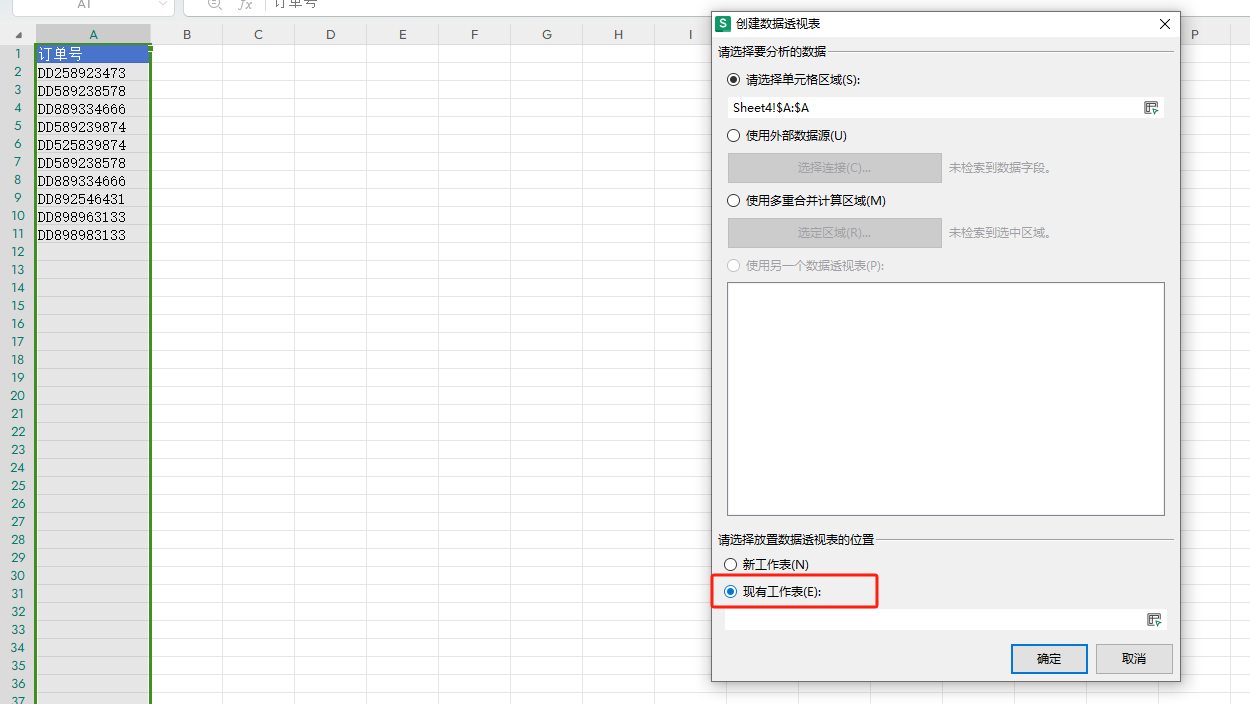The width and height of the screenshot is (1250, 704).
Task: Select column B header
Action: pyautogui.click(x=187, y=35)
